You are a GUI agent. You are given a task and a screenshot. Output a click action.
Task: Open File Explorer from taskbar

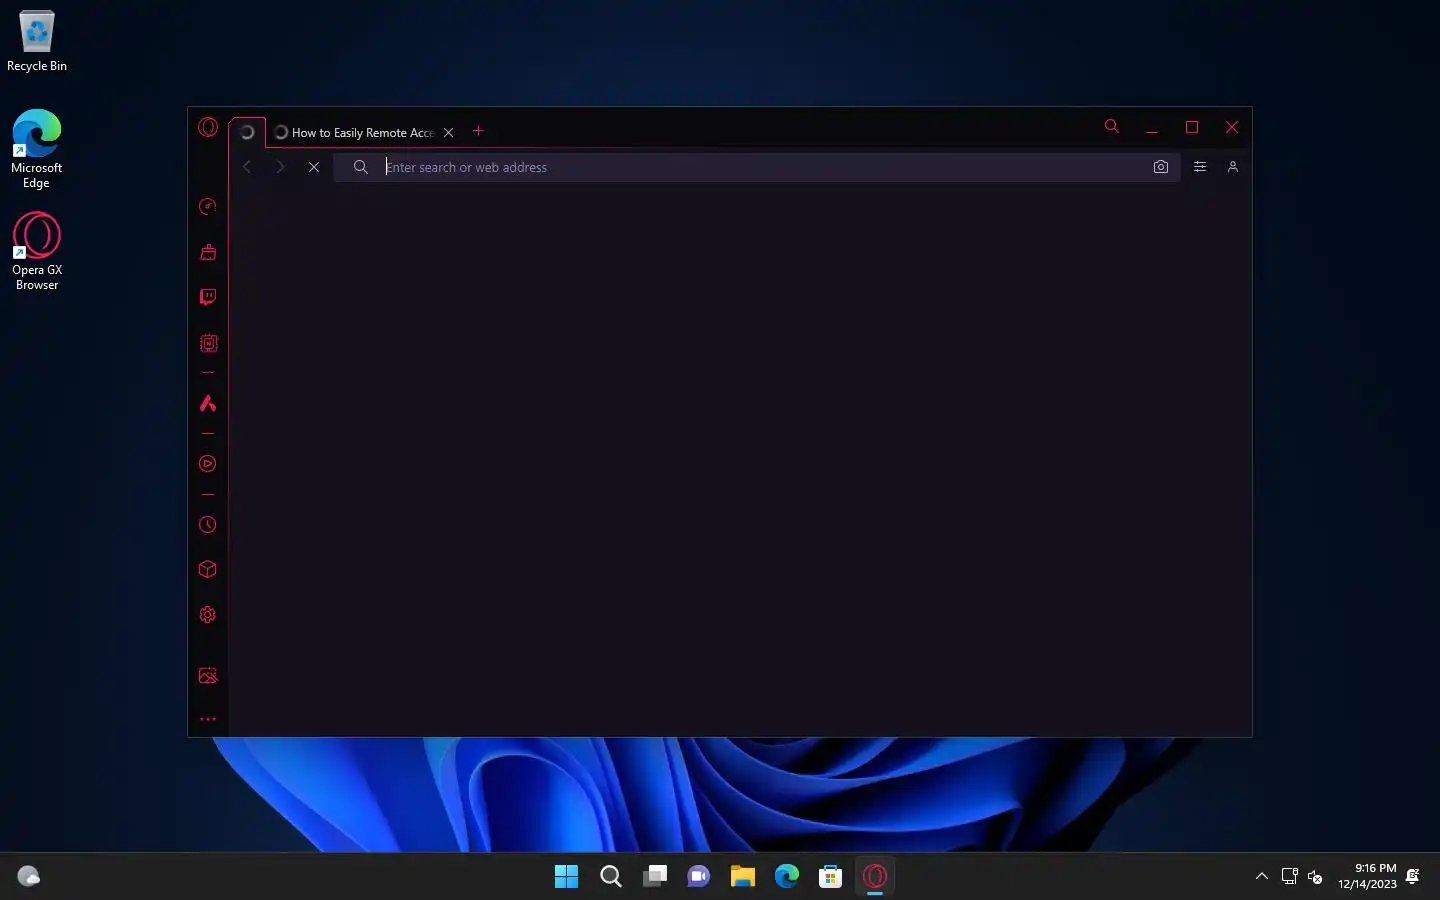(x=742, y=877)
